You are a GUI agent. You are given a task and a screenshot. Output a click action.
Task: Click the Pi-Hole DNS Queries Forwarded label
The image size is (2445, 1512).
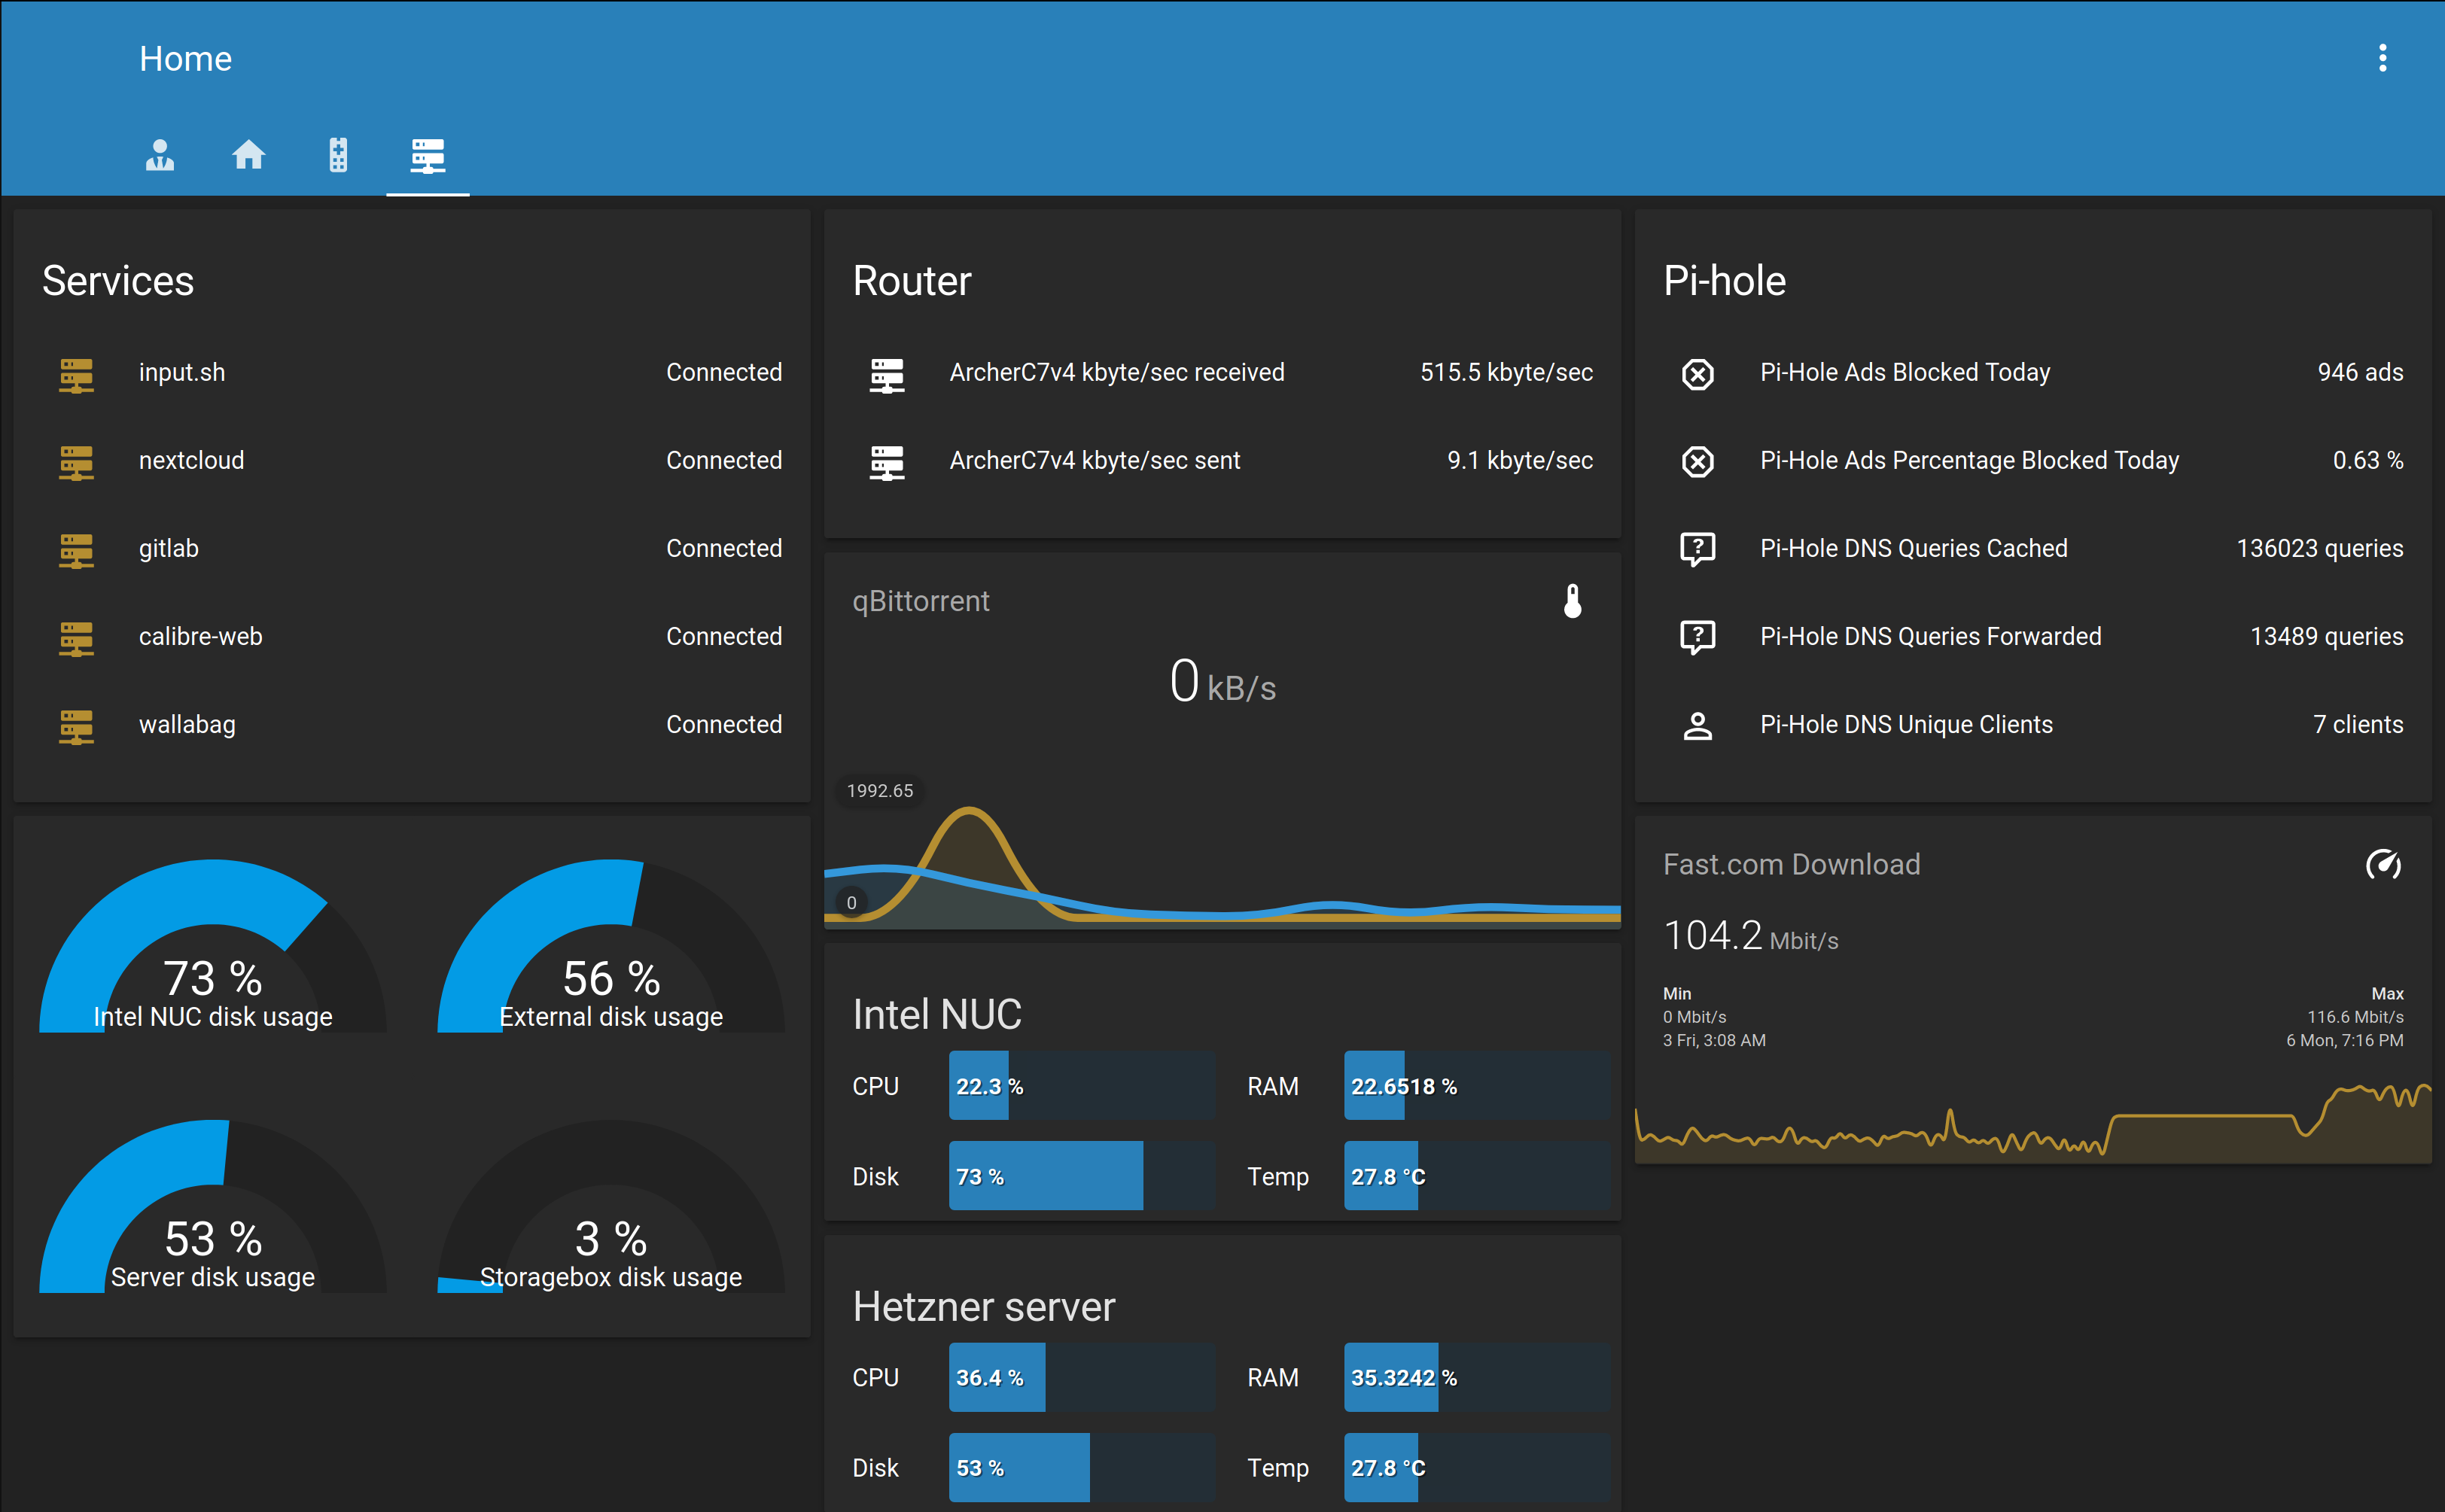tap(1931, 637)
